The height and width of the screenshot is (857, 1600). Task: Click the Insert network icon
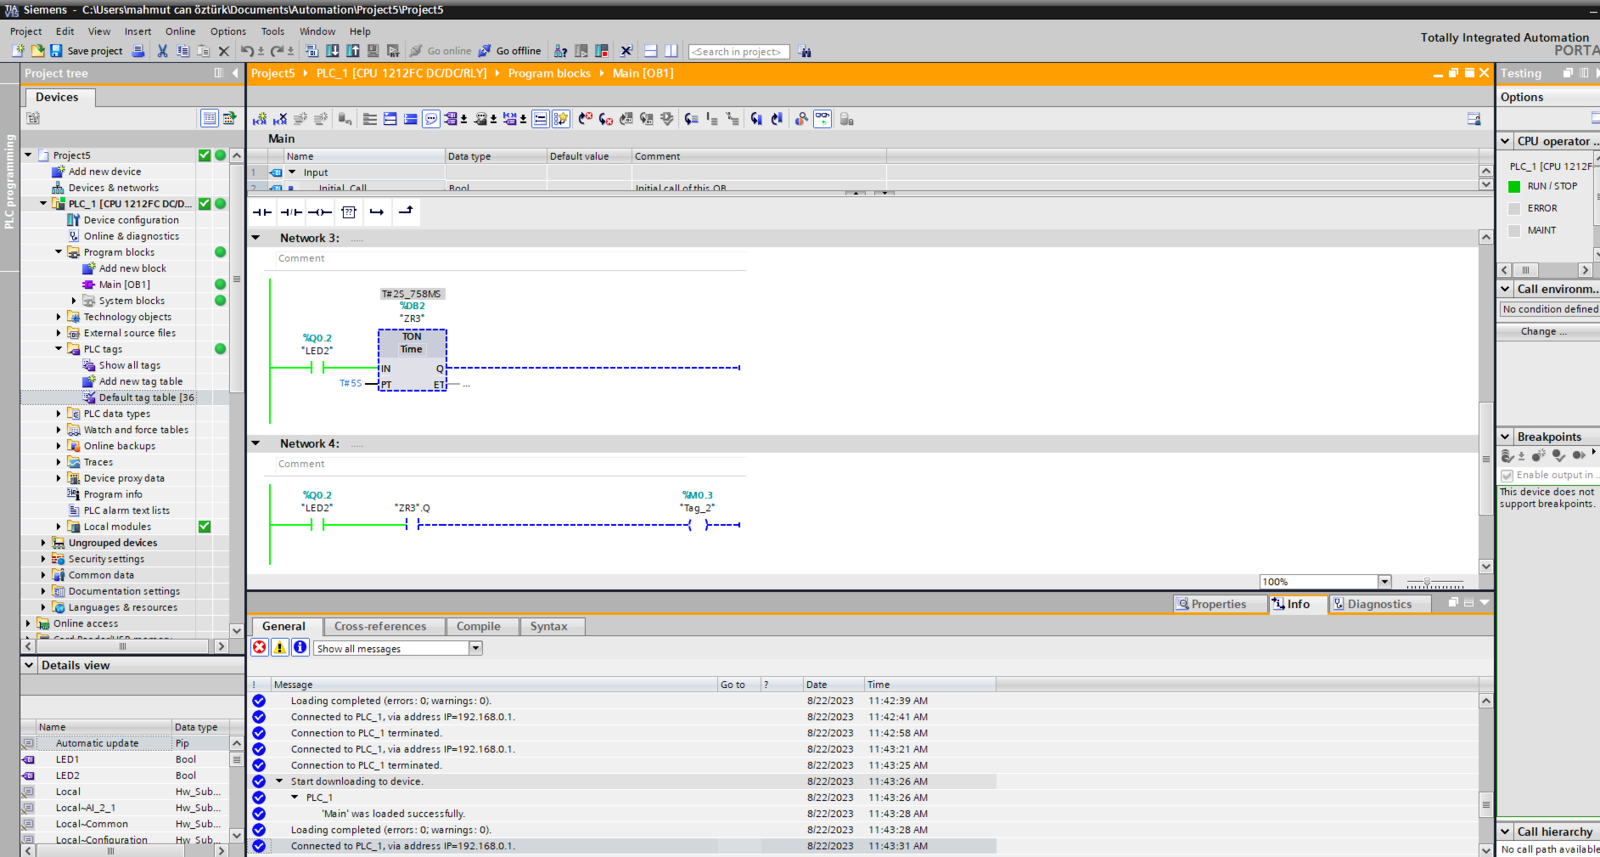260,119
